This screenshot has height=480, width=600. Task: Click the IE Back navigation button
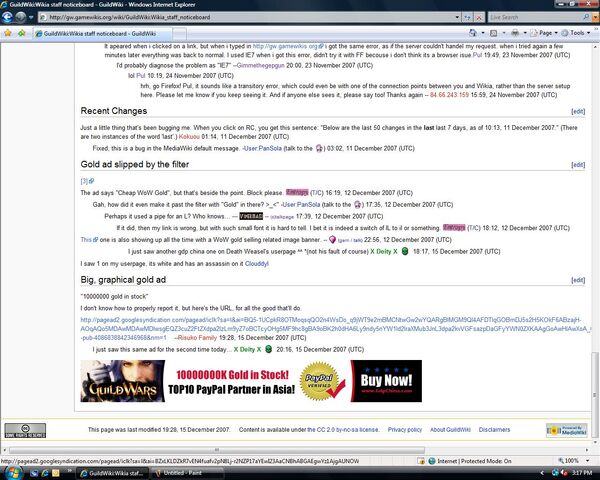pyautogui.click(x=7, y=17)
